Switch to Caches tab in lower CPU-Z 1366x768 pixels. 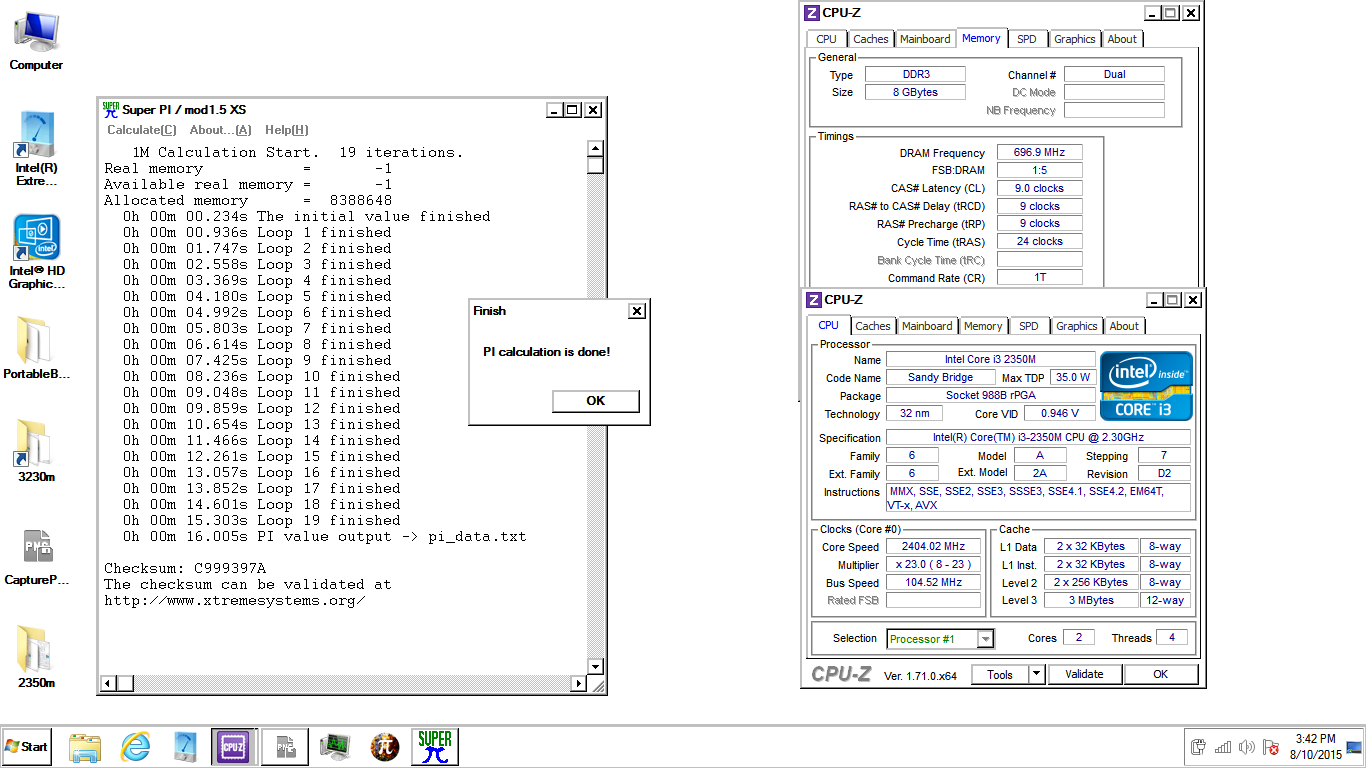click(872, 326)
